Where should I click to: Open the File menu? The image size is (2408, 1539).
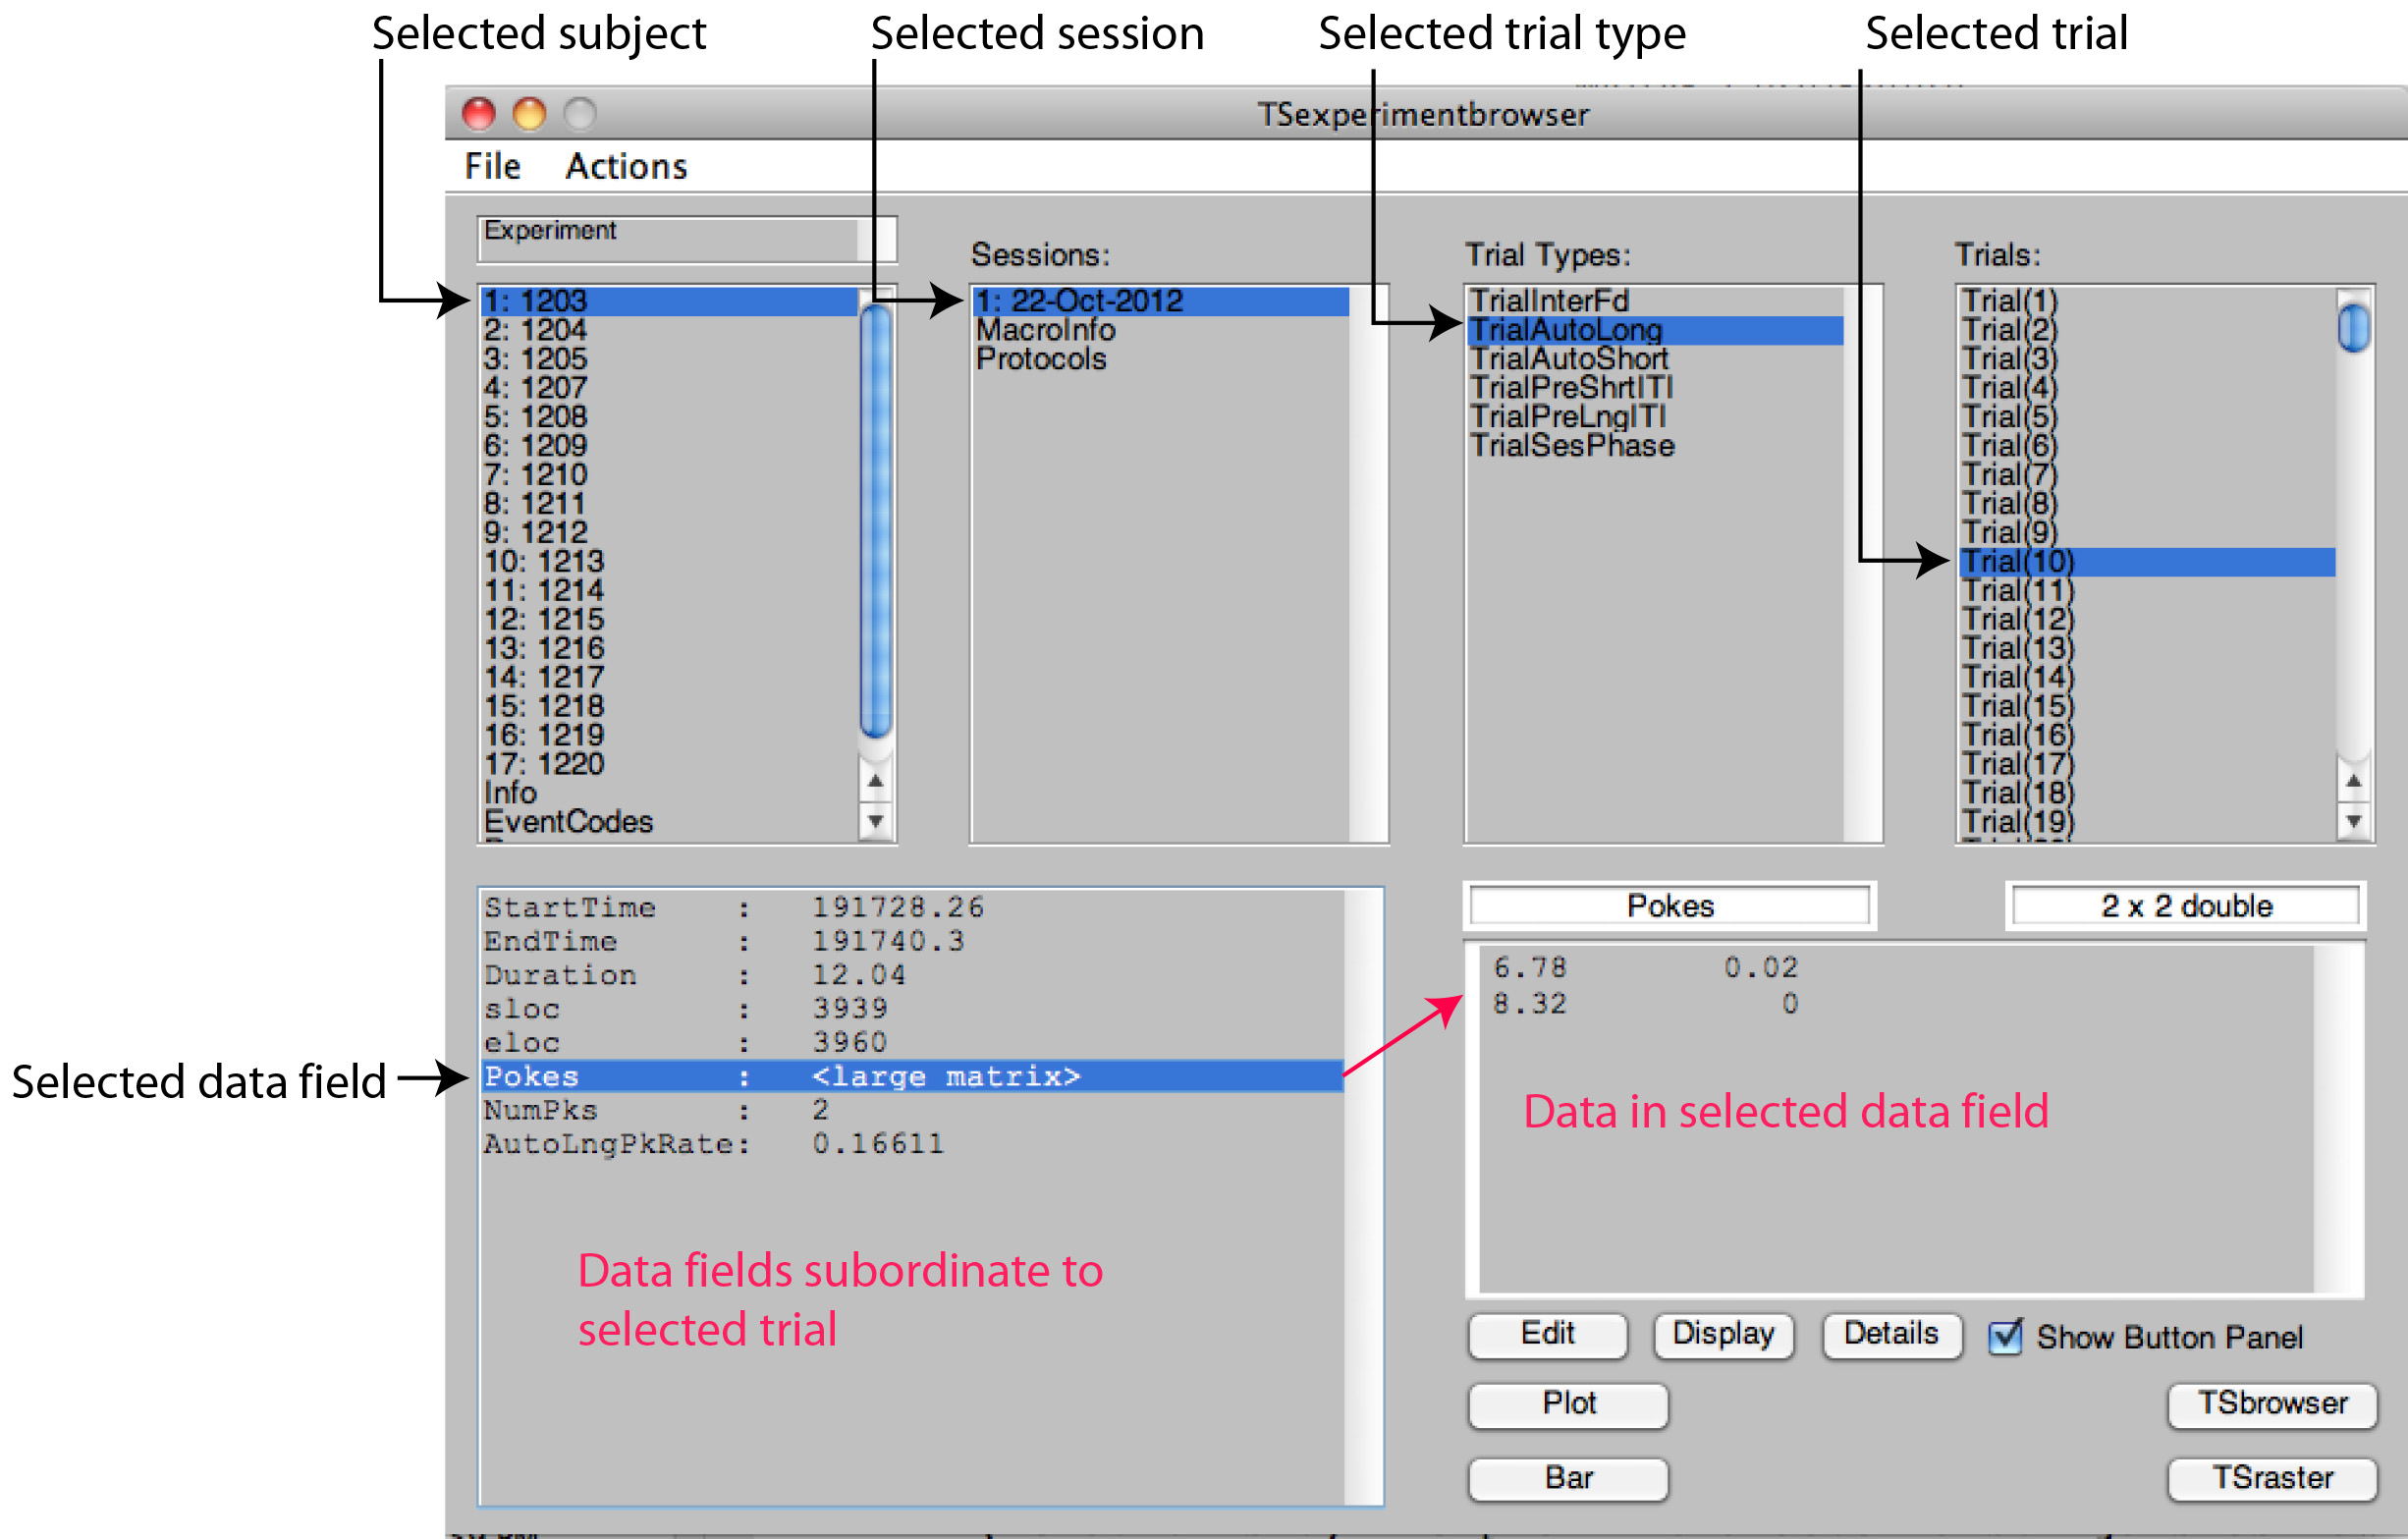click(x=492, y=166)
